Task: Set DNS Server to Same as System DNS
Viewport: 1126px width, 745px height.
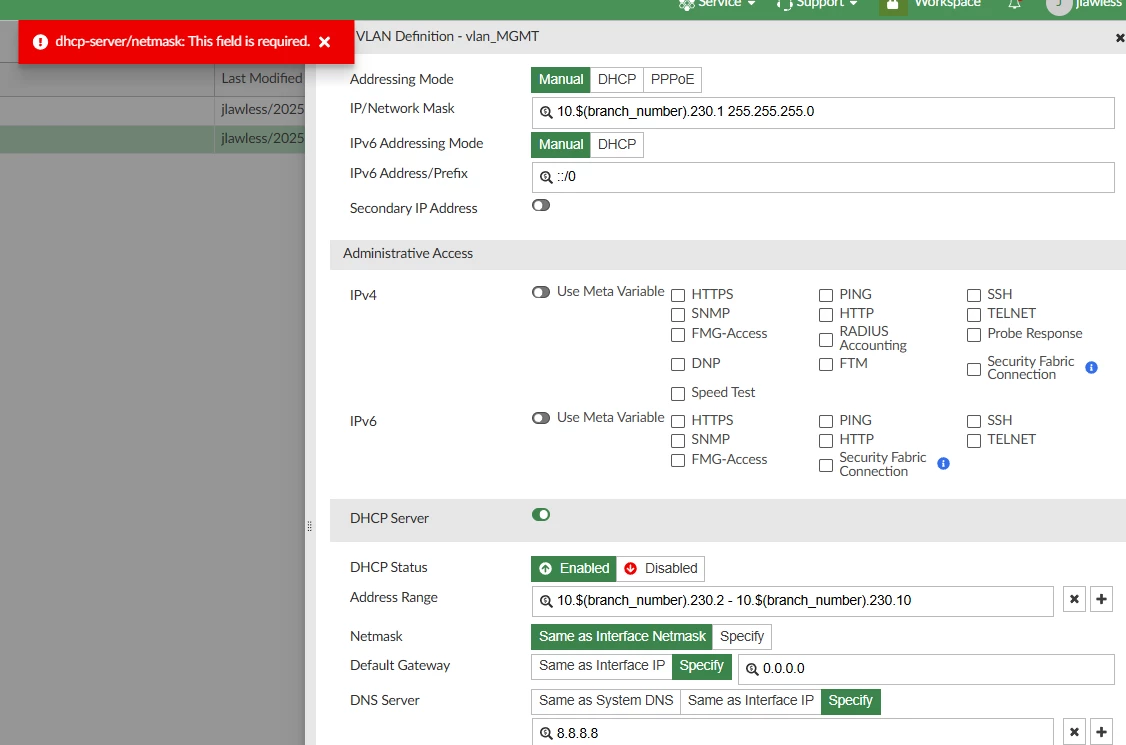Action: tap(606, 701)
